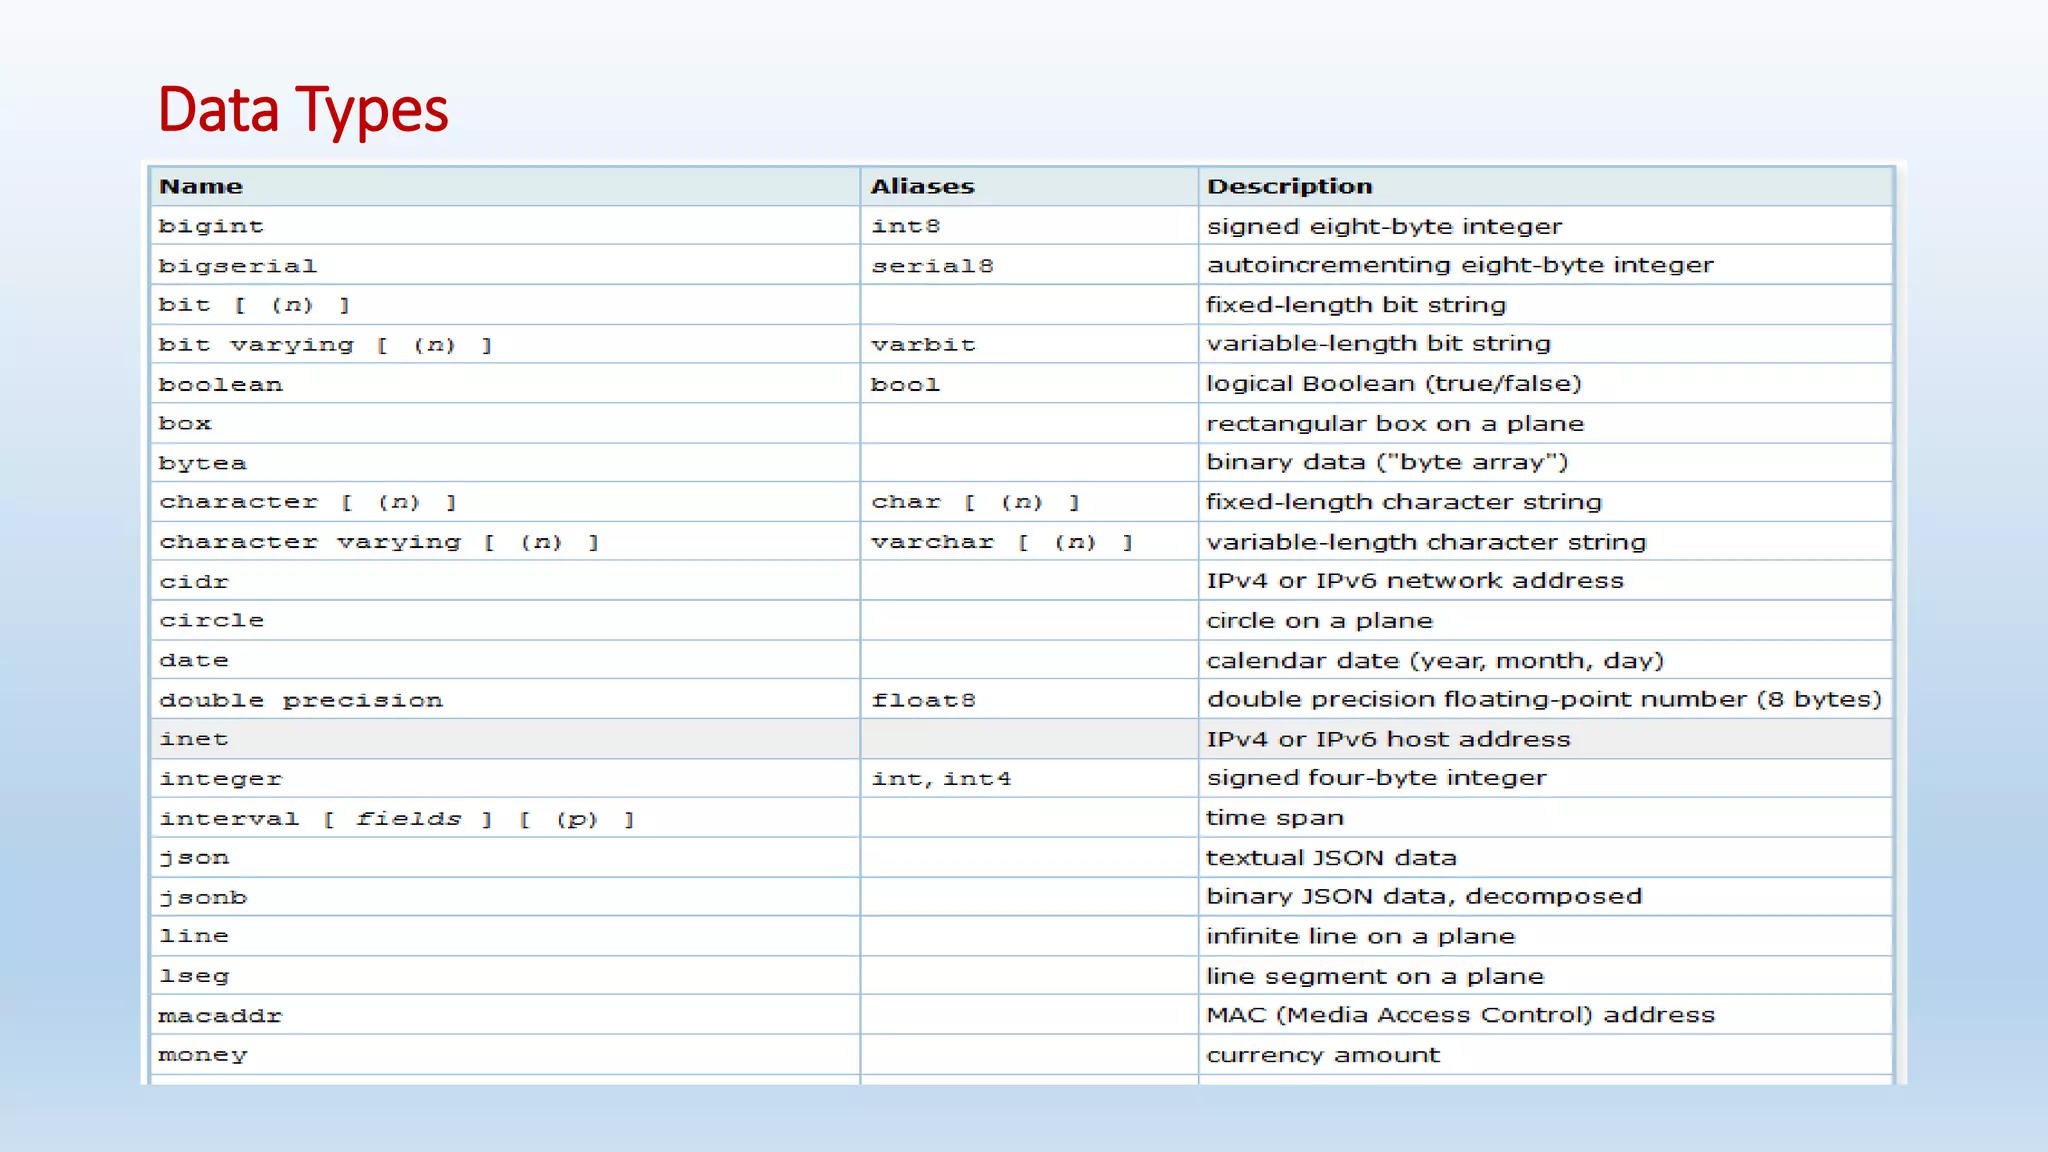Click 'double precision floating-point number (8 bytes)' description
This screenshot has height=1152, width=2048.
[1544, 699]
